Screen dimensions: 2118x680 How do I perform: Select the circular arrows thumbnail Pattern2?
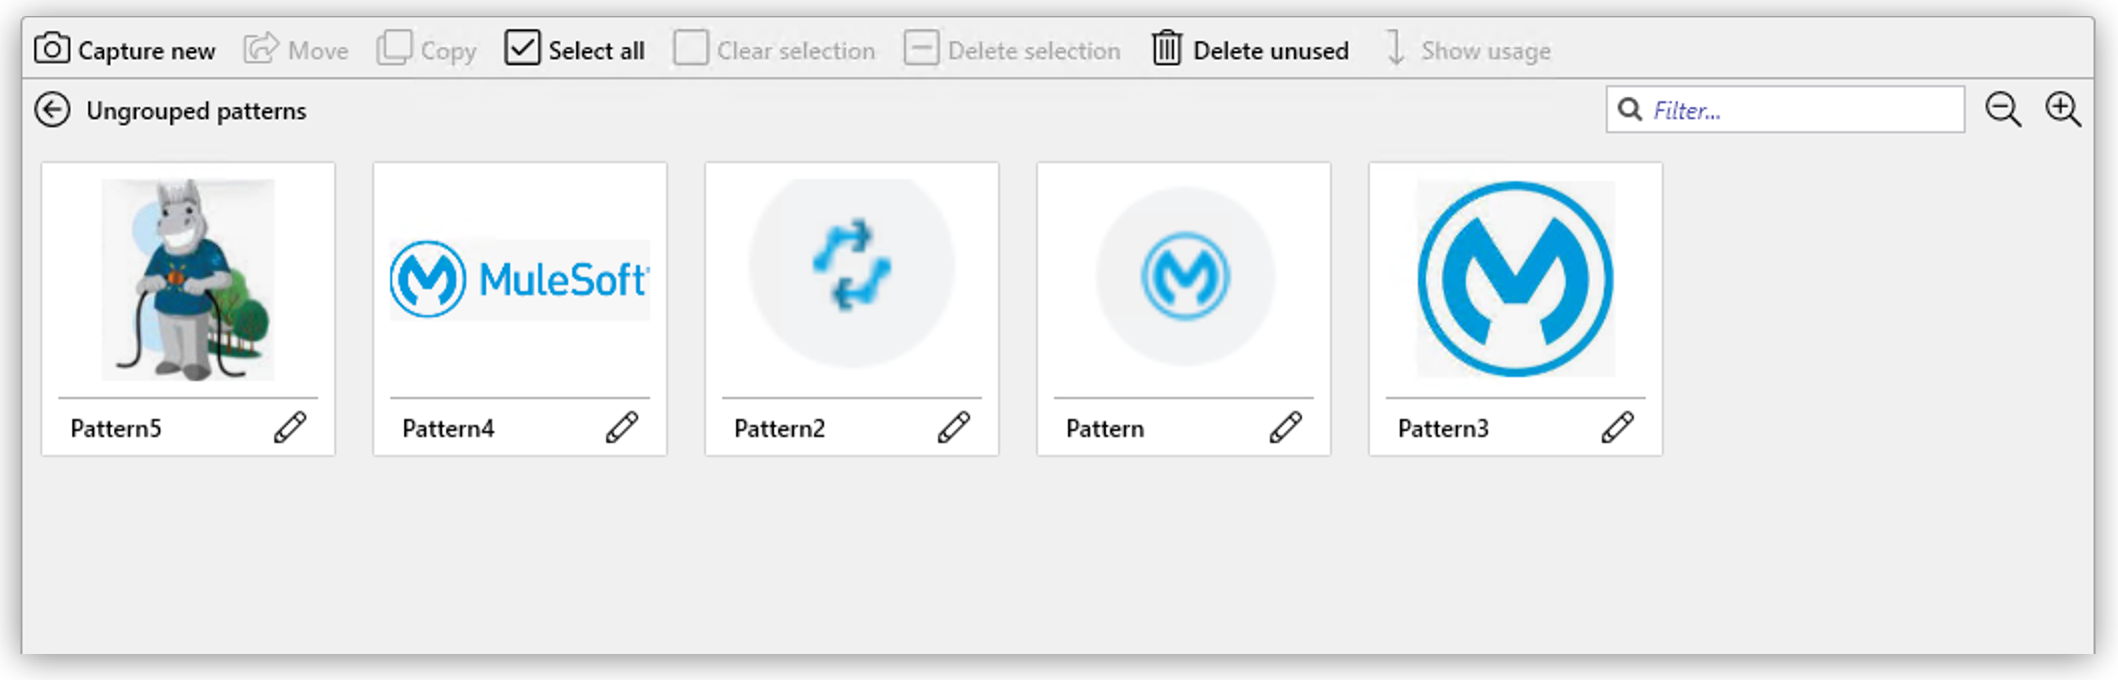(851, 270)
